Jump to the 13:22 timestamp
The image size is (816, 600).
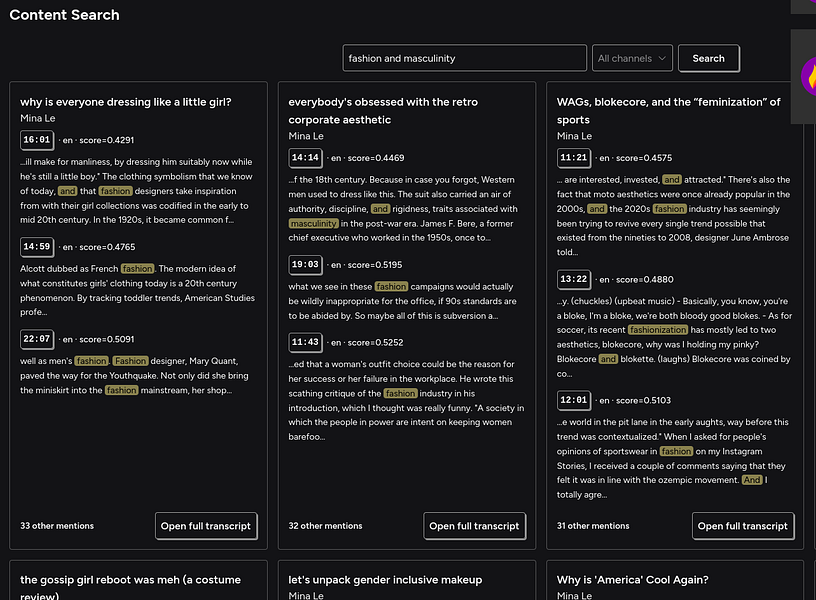tap(574, 280)
